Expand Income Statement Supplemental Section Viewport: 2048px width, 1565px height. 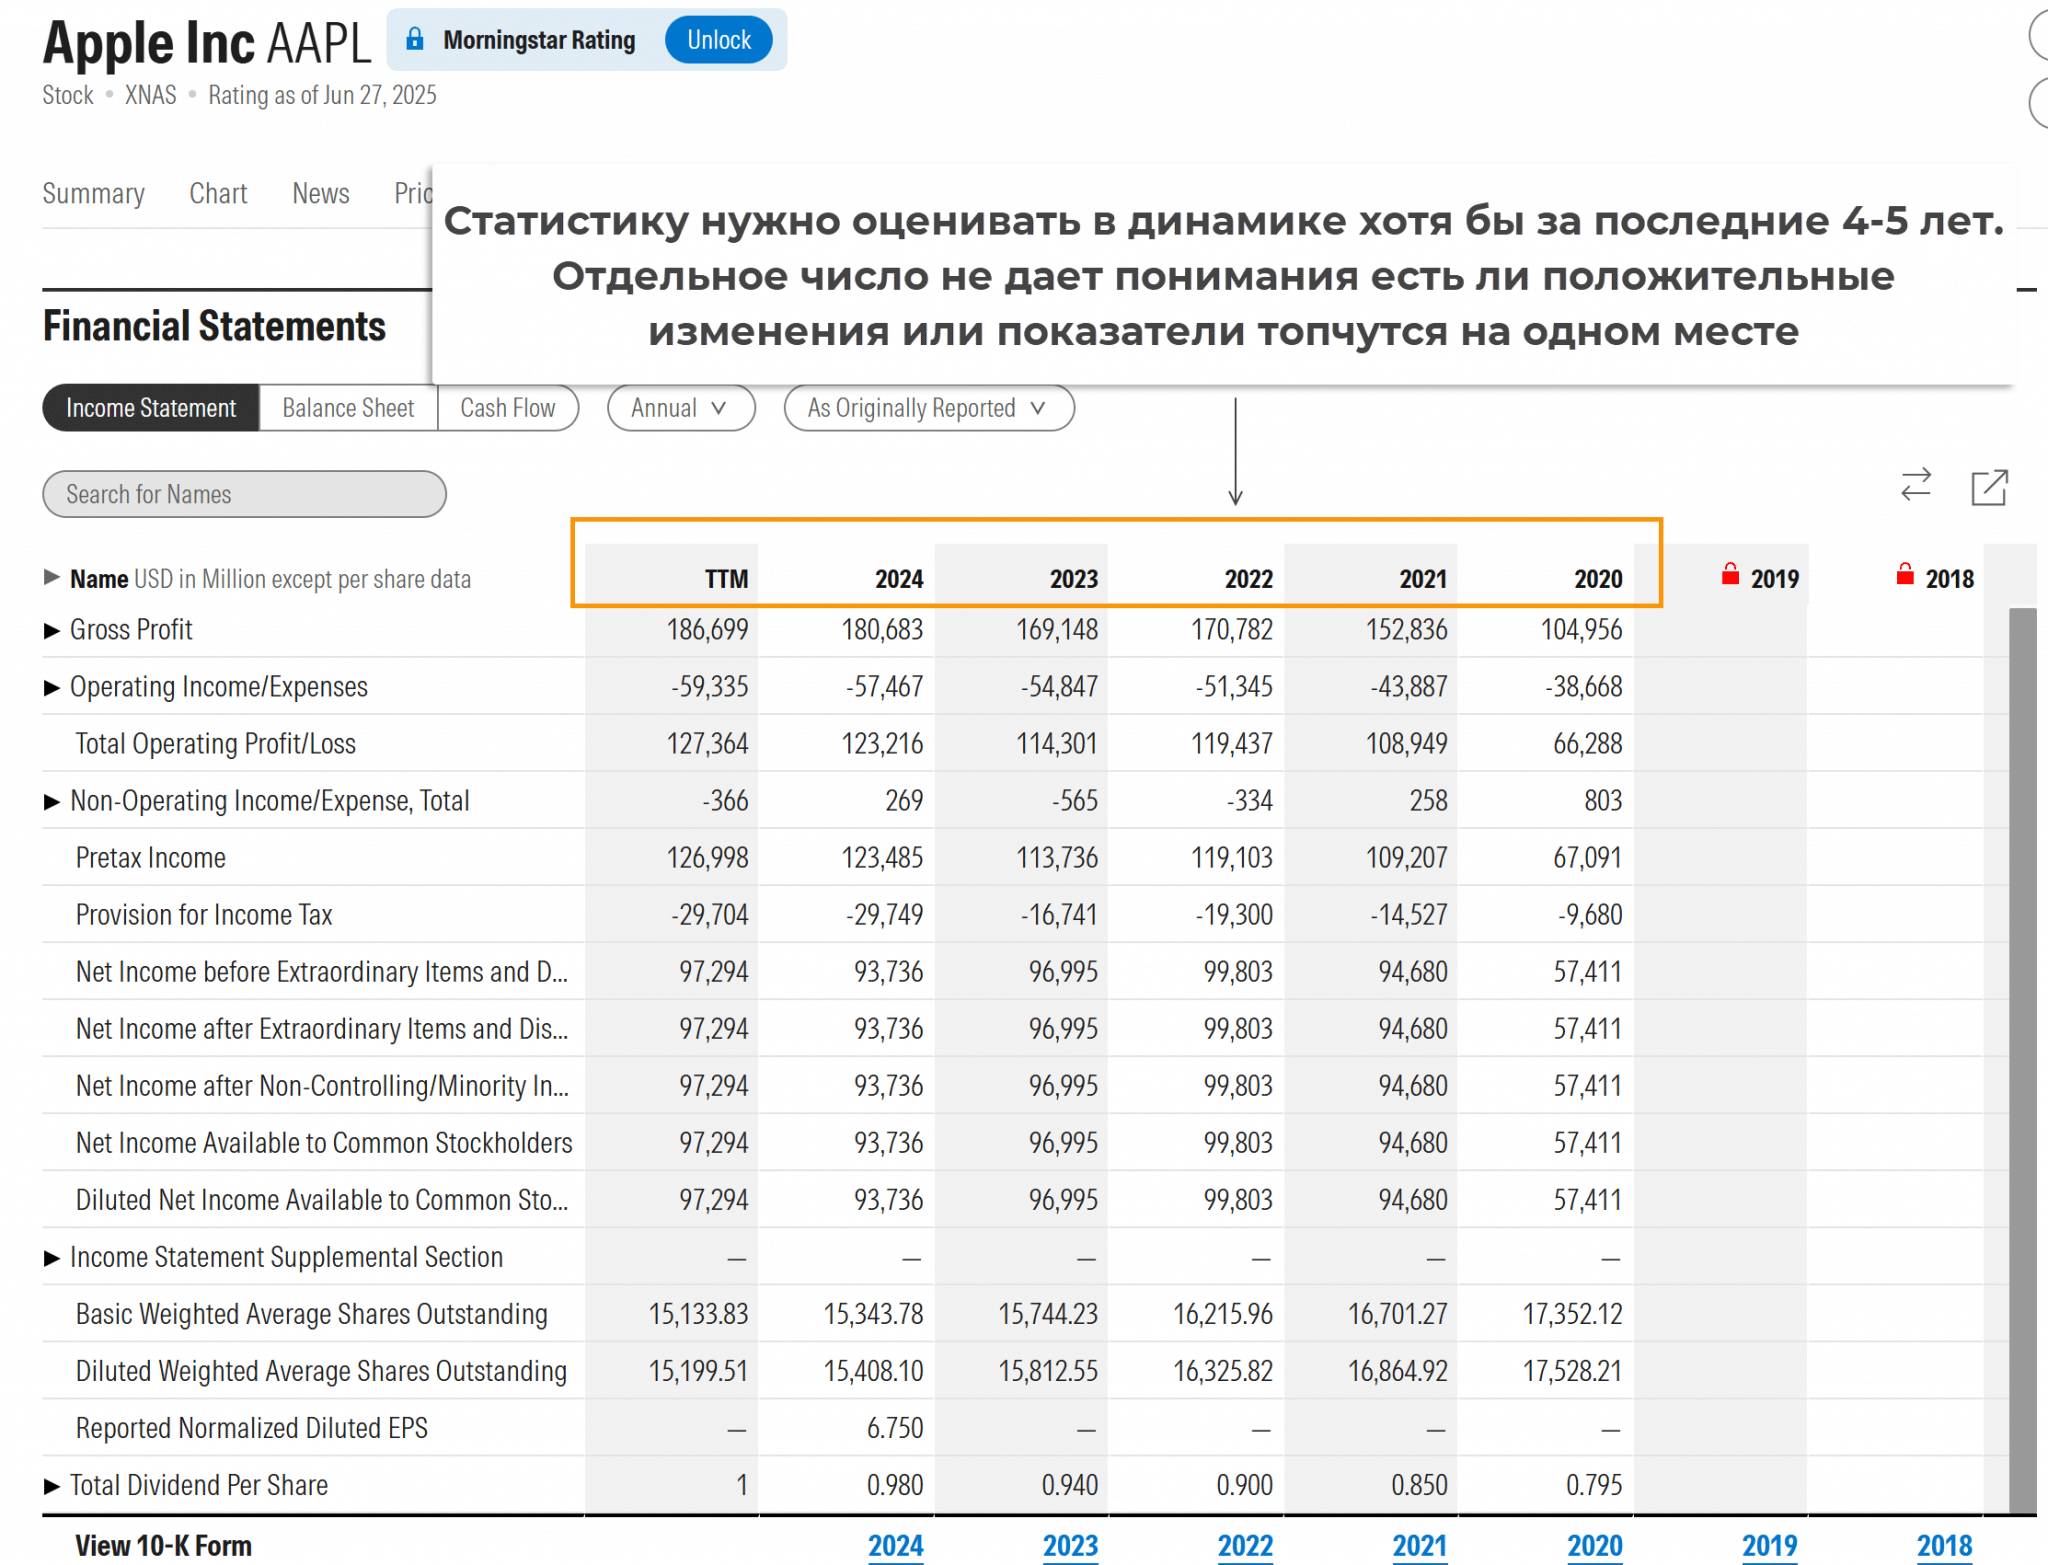52,1258
